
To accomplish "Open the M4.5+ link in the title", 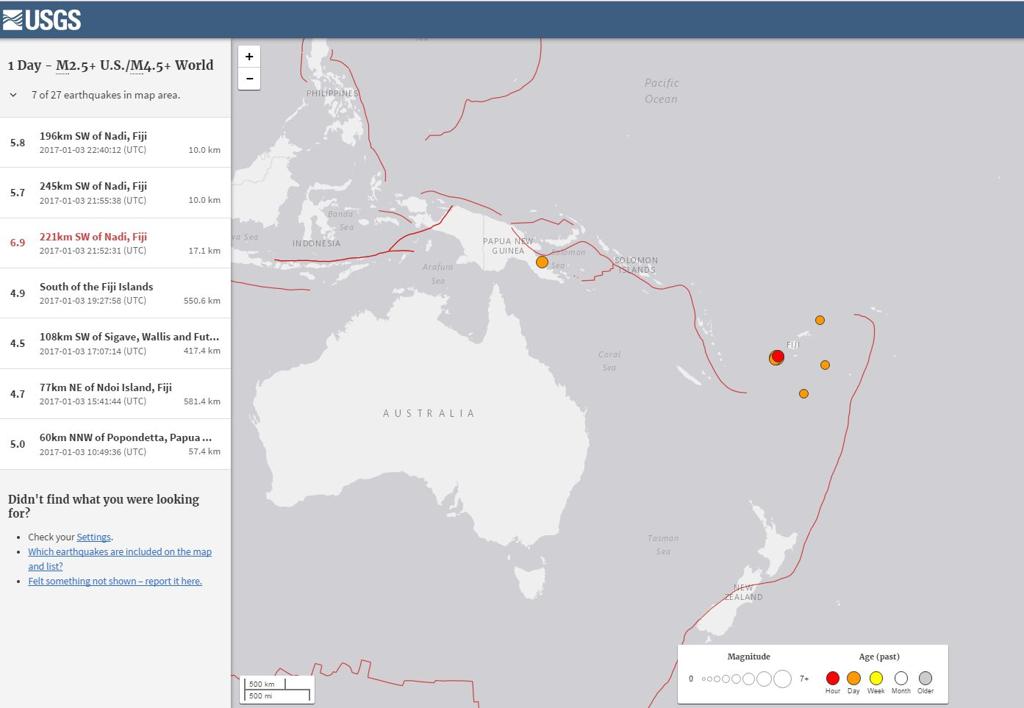I will coord(151,65).
